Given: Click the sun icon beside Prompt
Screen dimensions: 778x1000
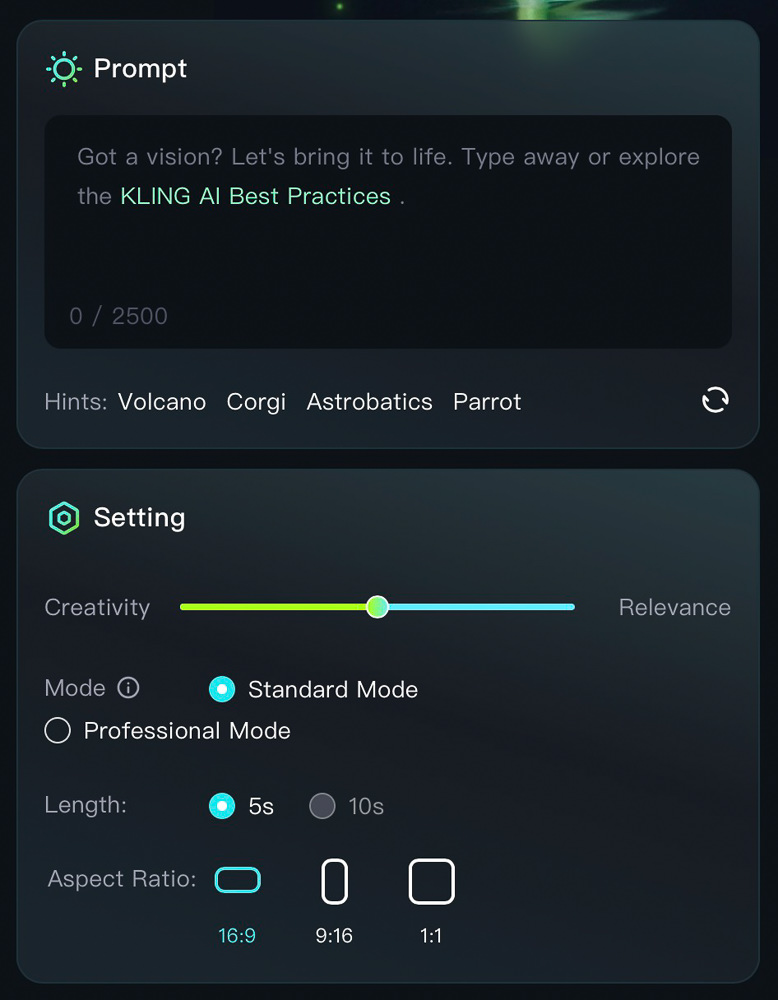Looking at the screenshot, I should point(64,69).
